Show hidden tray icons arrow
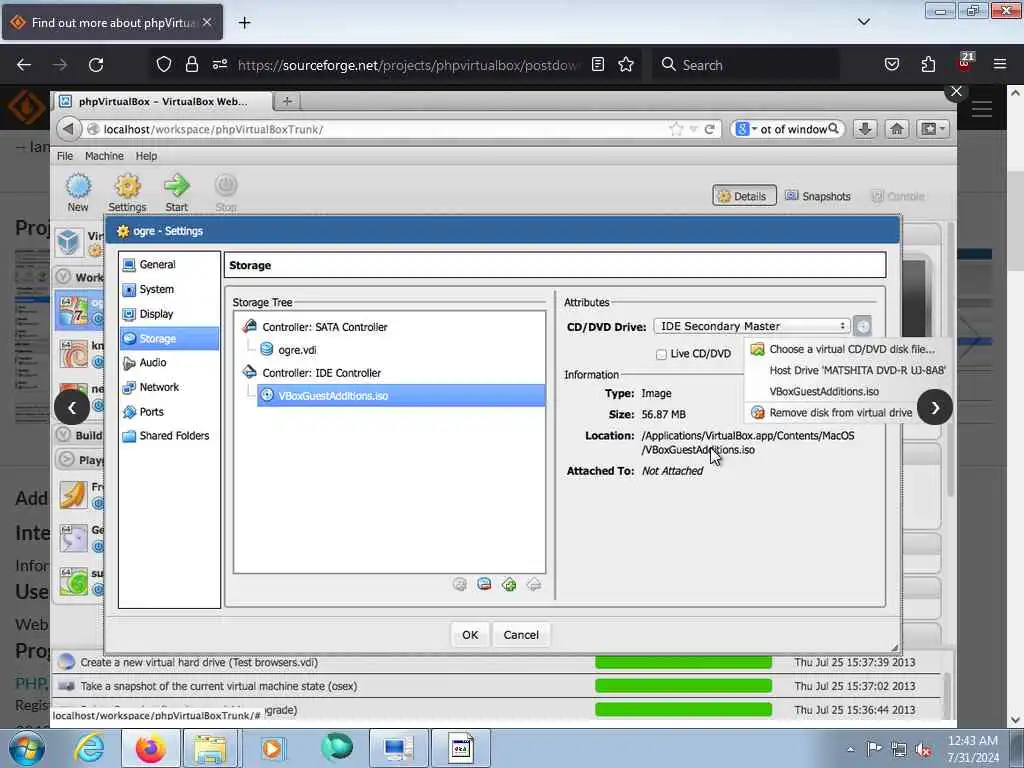The image size is (1024, 768). [x=850, y=750]
